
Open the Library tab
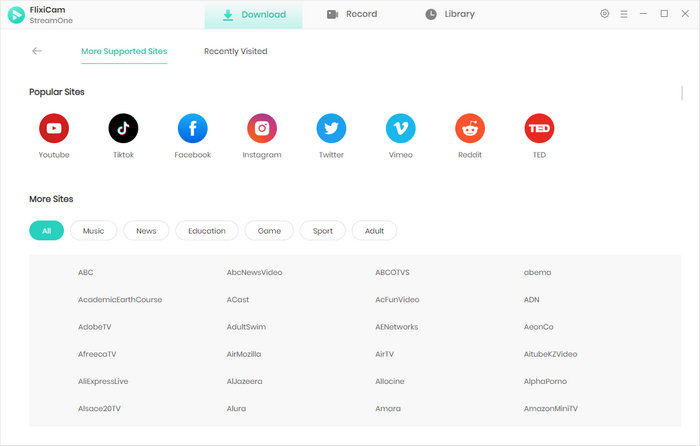[x=450, y=14]
